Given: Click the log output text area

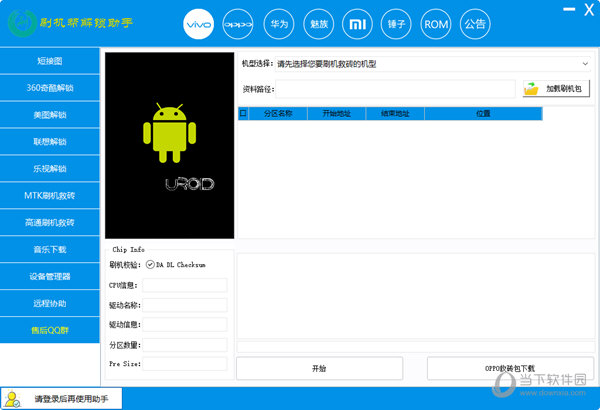Looking at the screenshot, I should (x=416, y=296).
